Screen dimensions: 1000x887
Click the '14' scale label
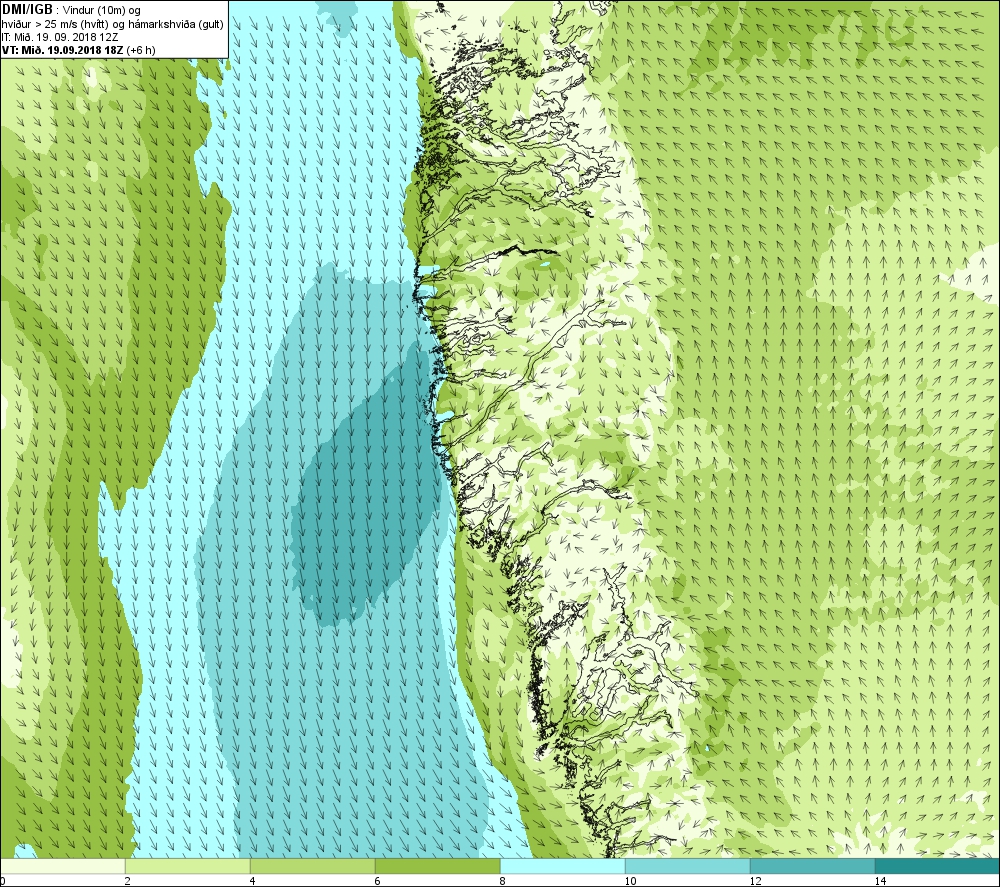tap(880, 881)
